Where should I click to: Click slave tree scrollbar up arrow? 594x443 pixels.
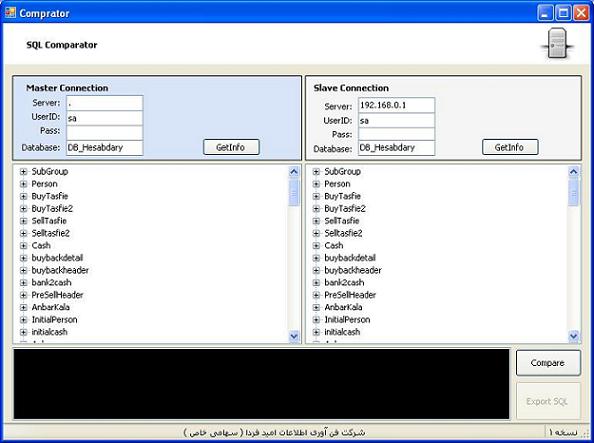tap(574, 172)
